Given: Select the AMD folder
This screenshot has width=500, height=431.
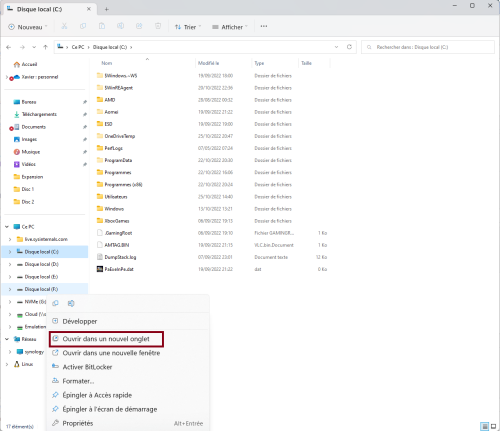Looking at the screenshot, I should (110, 100).
